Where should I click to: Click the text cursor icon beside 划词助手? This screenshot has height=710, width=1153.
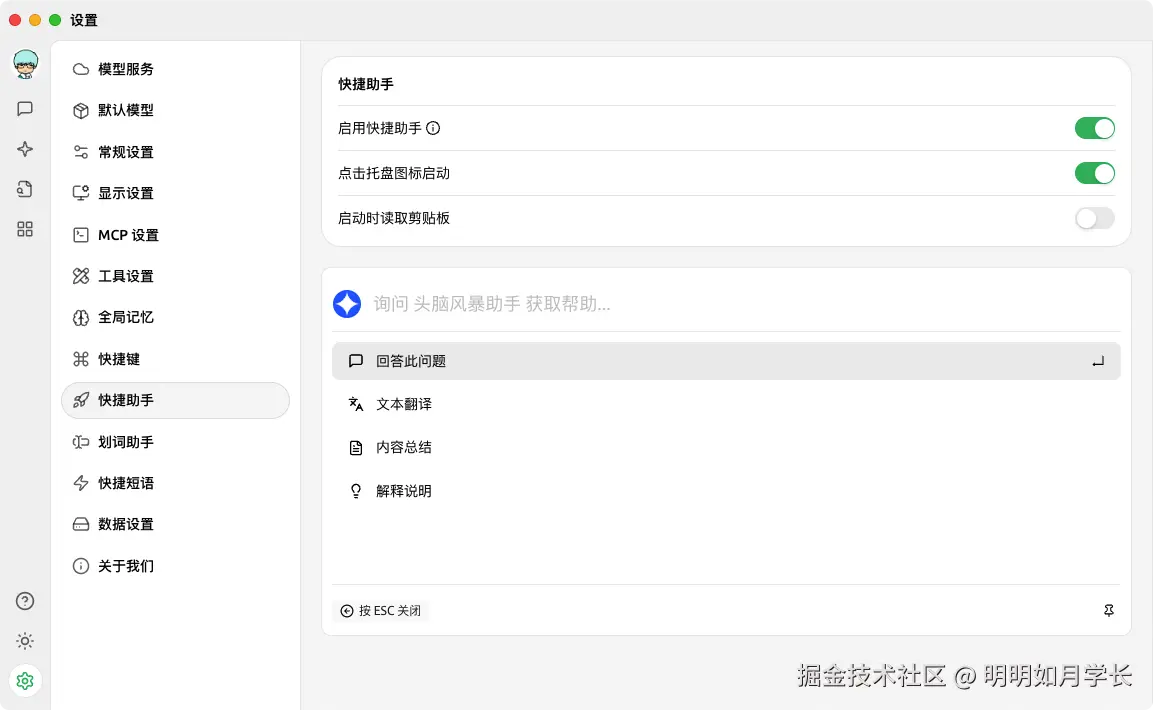pyautogui.click(x=81, y=442)
